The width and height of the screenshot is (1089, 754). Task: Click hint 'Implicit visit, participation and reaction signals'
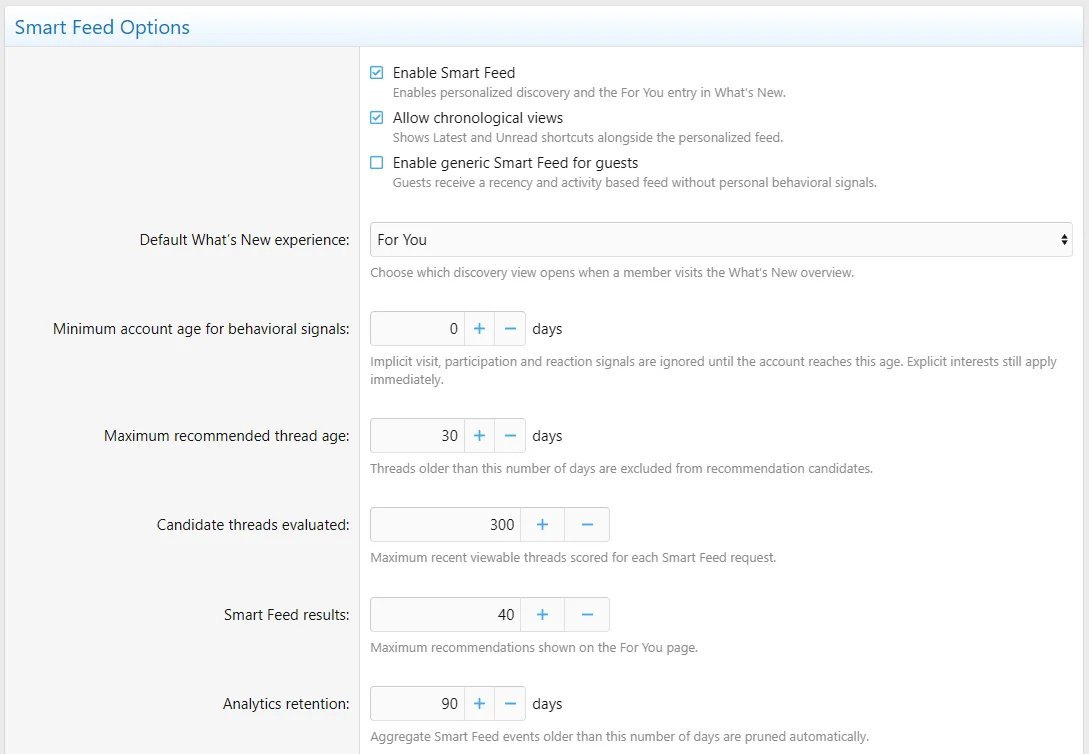pos(713,370)
